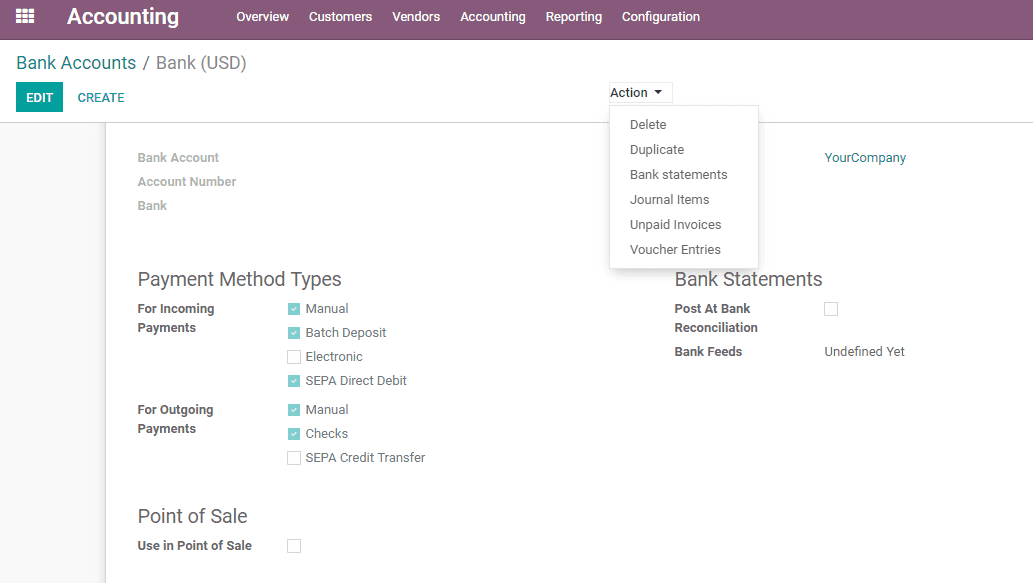Click the 'Bank Account' field label
The width and height of the screenshot is (1033, 583).
pyautogui.click(x=178, y=157)
